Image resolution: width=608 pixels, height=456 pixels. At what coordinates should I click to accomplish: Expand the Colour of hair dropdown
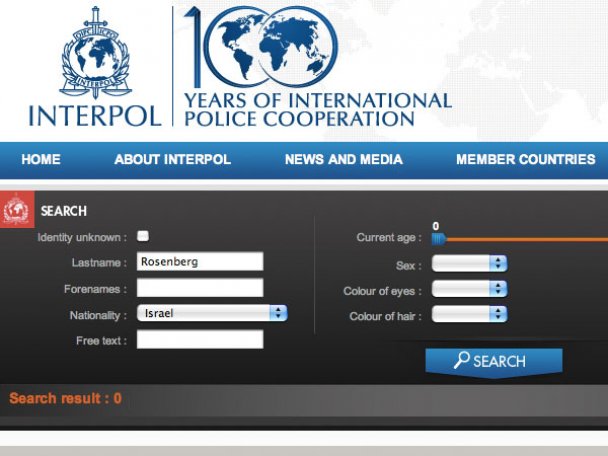tap(469, 314)
